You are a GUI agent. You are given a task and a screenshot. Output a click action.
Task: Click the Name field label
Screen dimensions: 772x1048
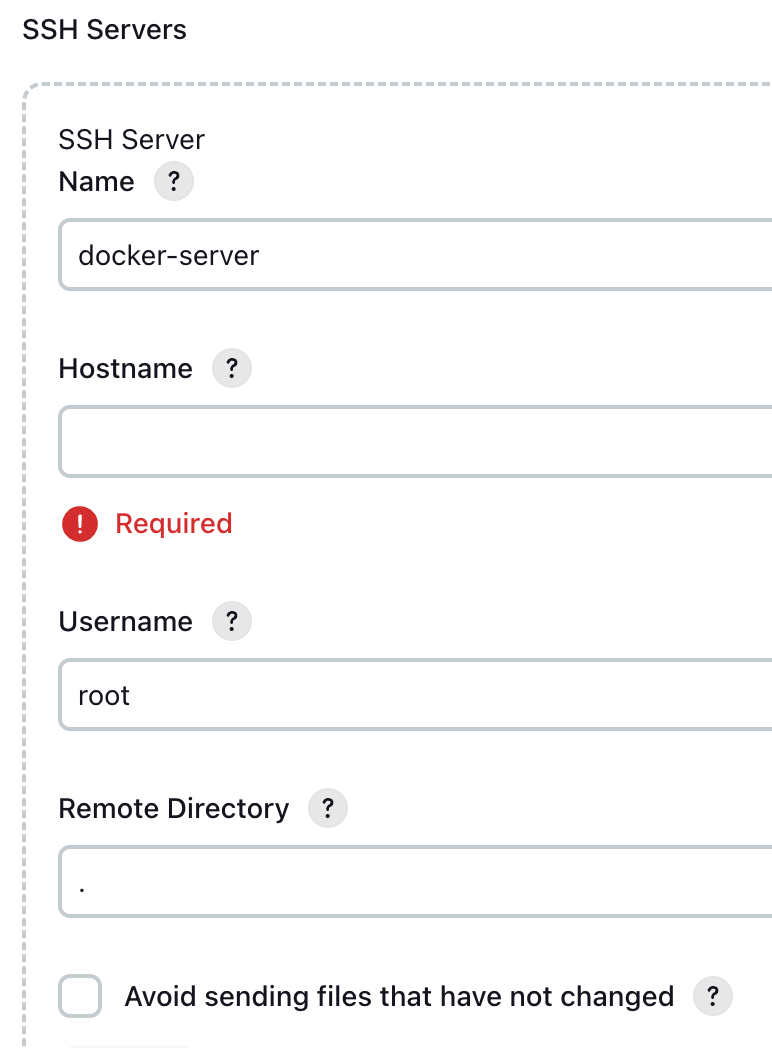(x=96, y=182)
